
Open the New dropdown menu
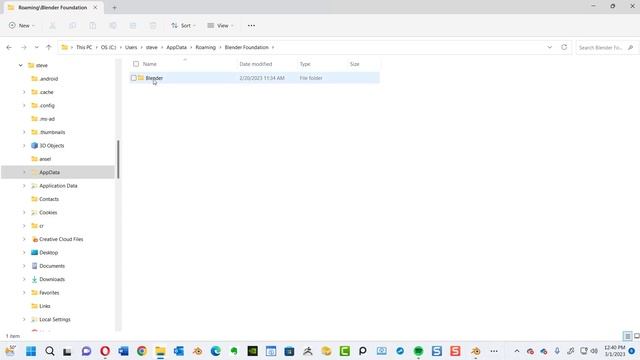pyautogui.click(x=22, y=26)
